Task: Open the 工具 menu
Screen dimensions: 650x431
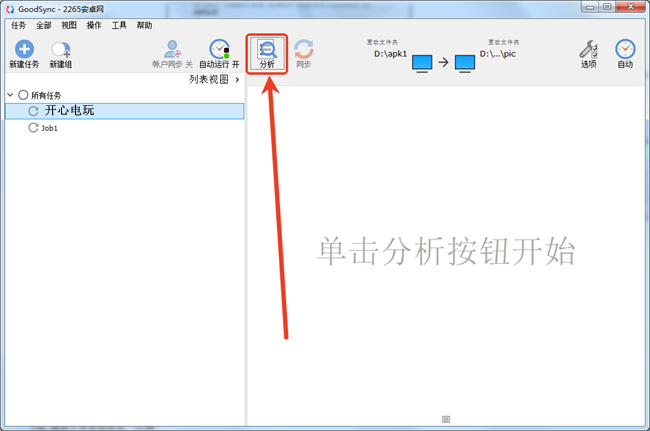Action: pyautogui.click(x=119, y=25)
